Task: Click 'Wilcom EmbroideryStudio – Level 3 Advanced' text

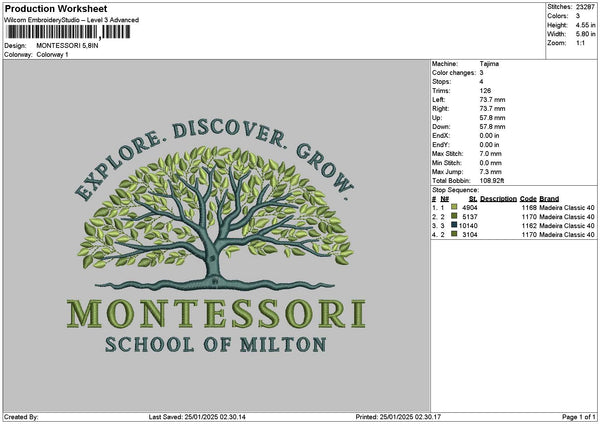Action: point(72,20)
